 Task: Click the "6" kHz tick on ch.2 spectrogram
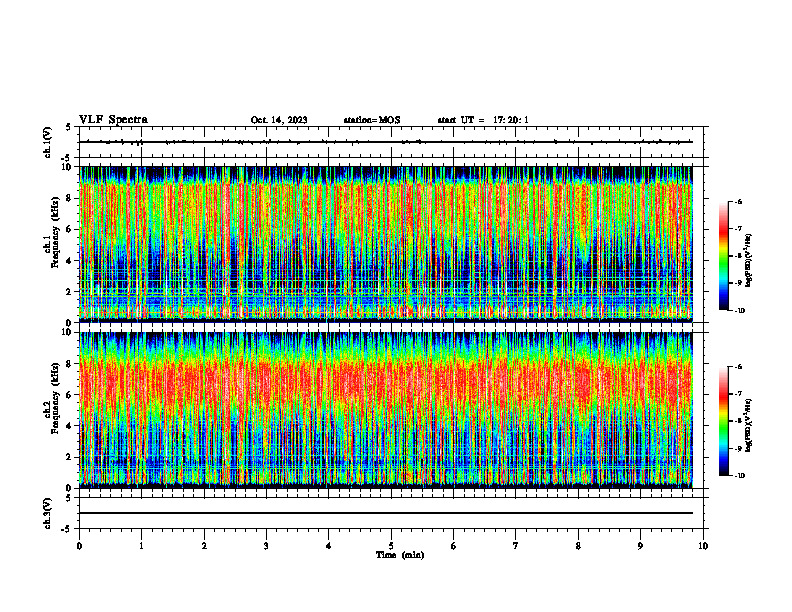(70, 395)
